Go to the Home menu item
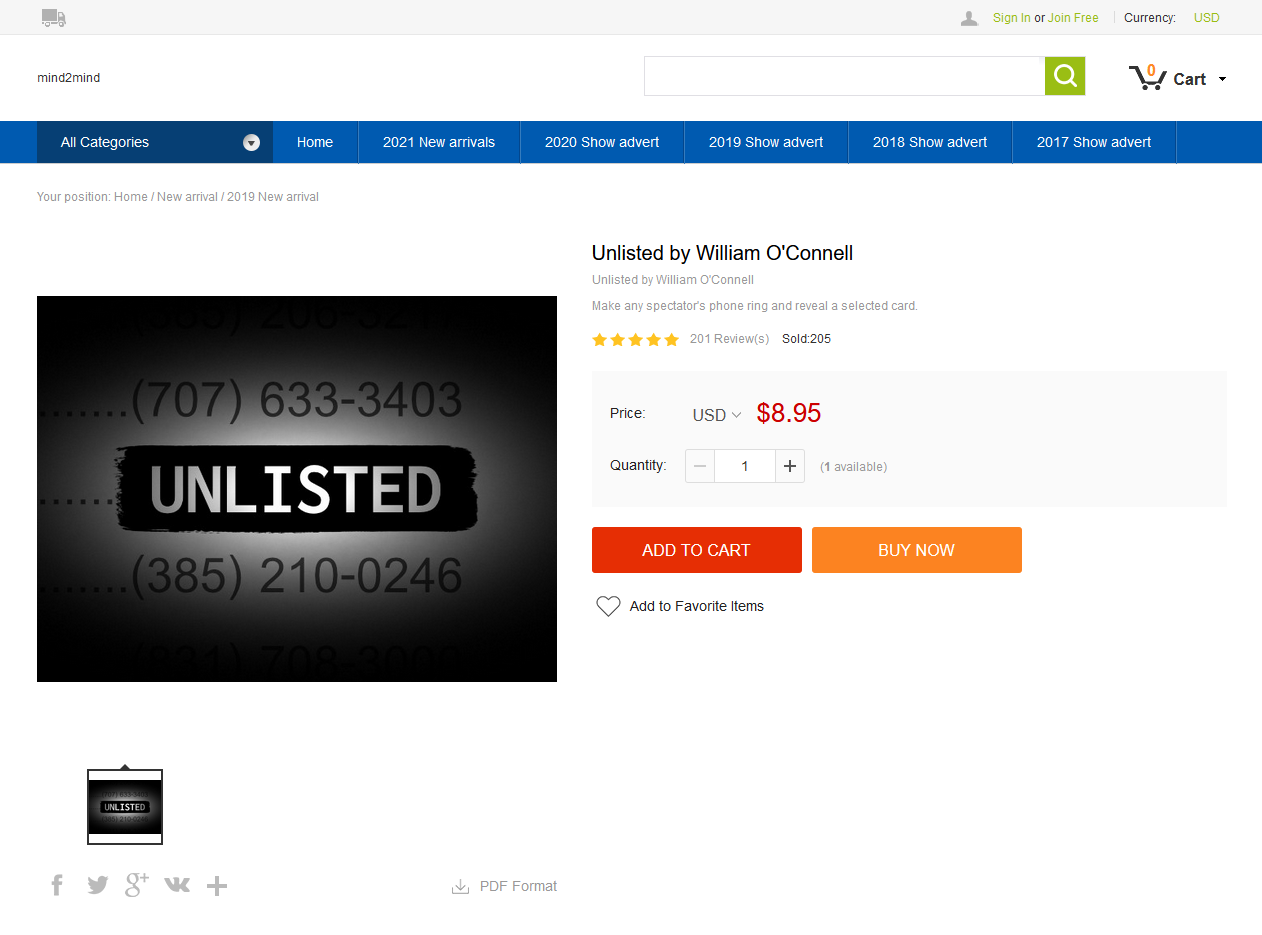 [315, 142]
